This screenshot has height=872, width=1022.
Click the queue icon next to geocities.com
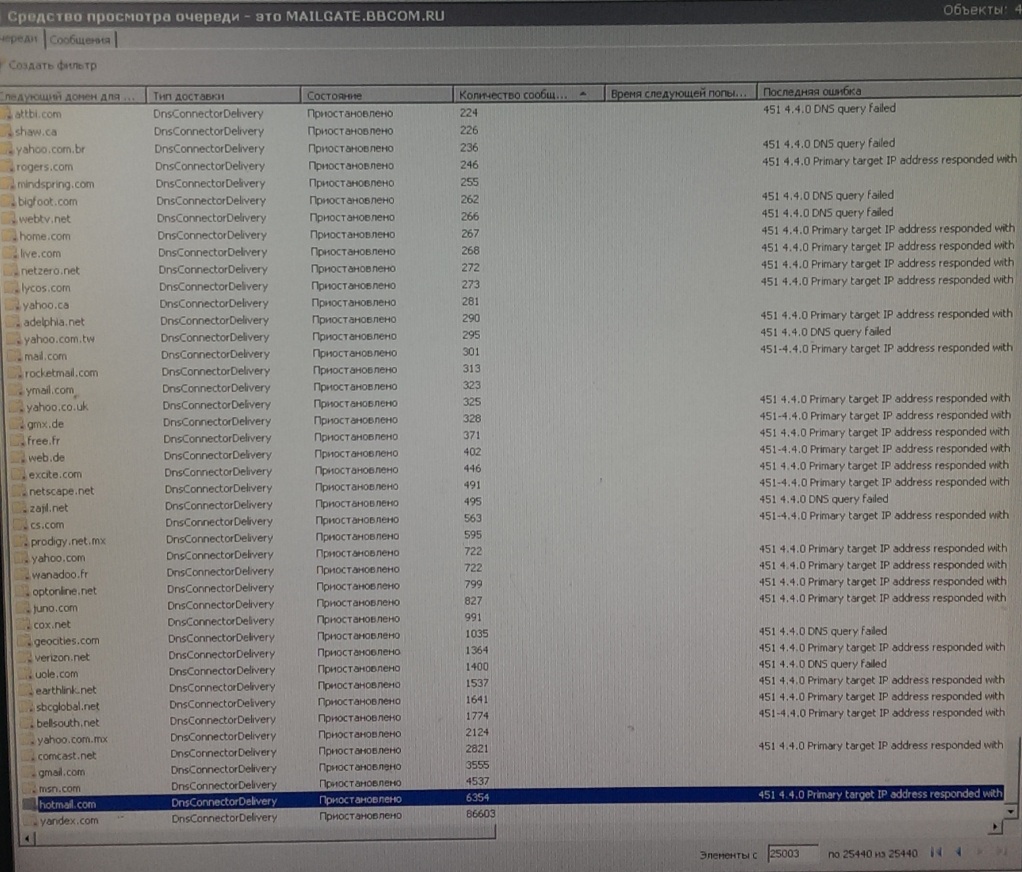(25, 640)
